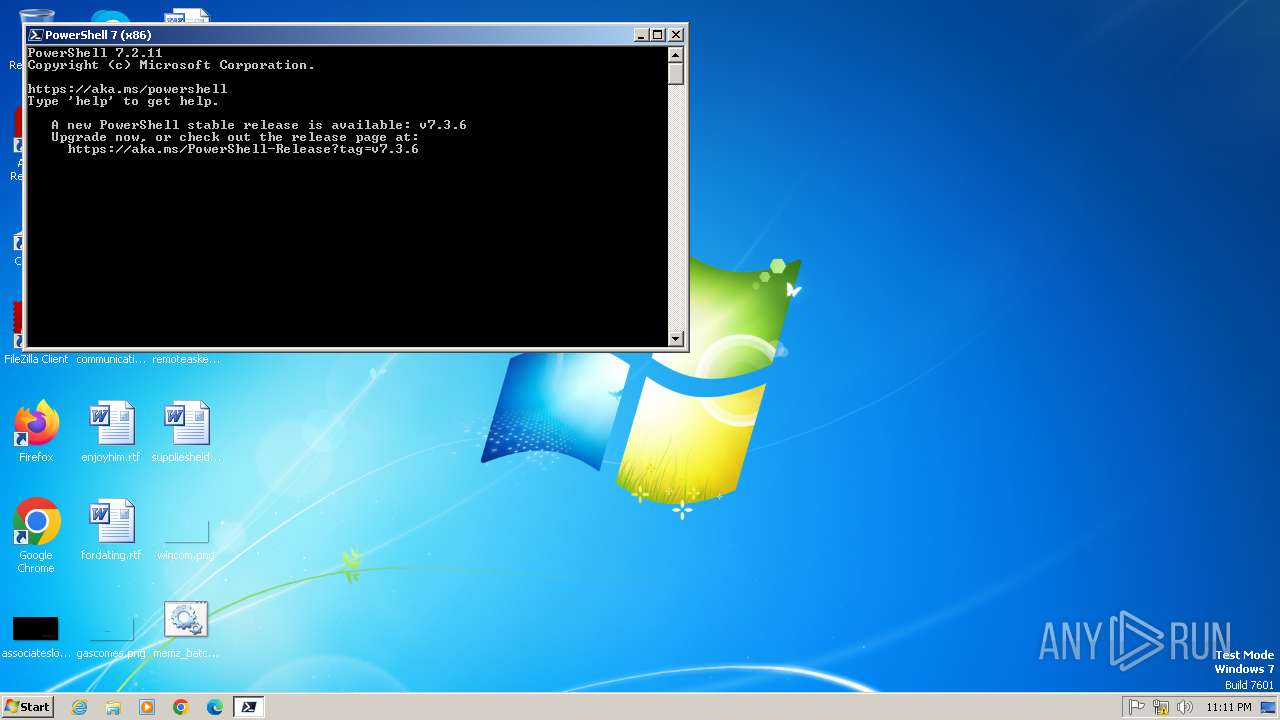Minimize the PowerShell window
This screenshot has height=720, width=1280.
click(x=641, y=35)
